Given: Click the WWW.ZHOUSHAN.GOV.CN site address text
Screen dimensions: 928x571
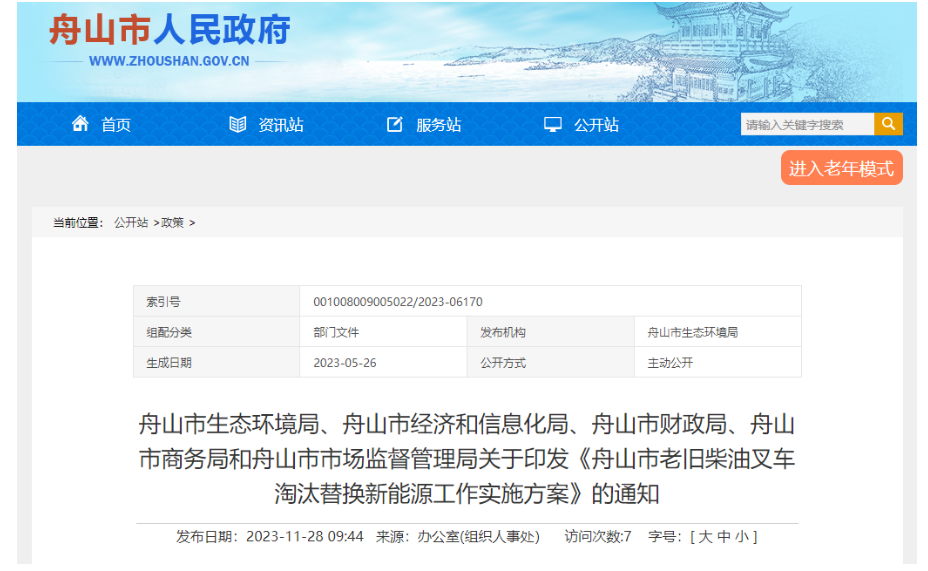Looking at the screenshot, I should [x=169, y=61].
